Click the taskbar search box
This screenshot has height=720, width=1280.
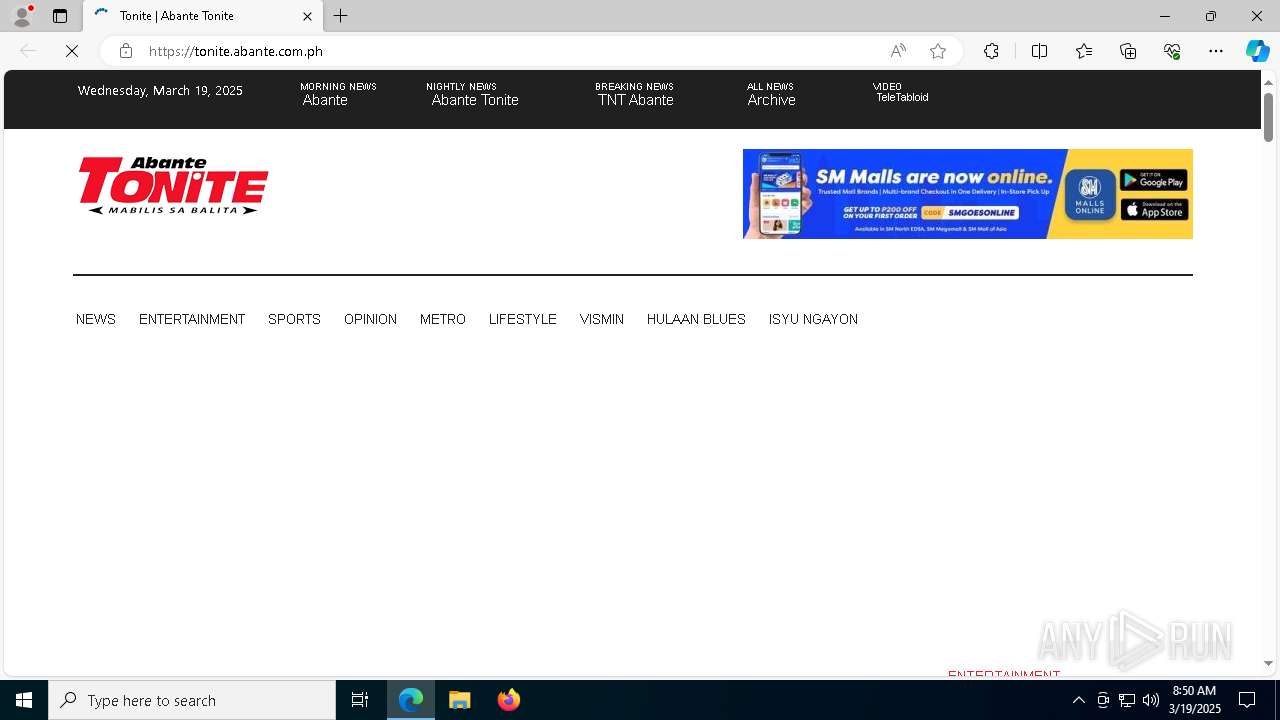pos(192,700)
